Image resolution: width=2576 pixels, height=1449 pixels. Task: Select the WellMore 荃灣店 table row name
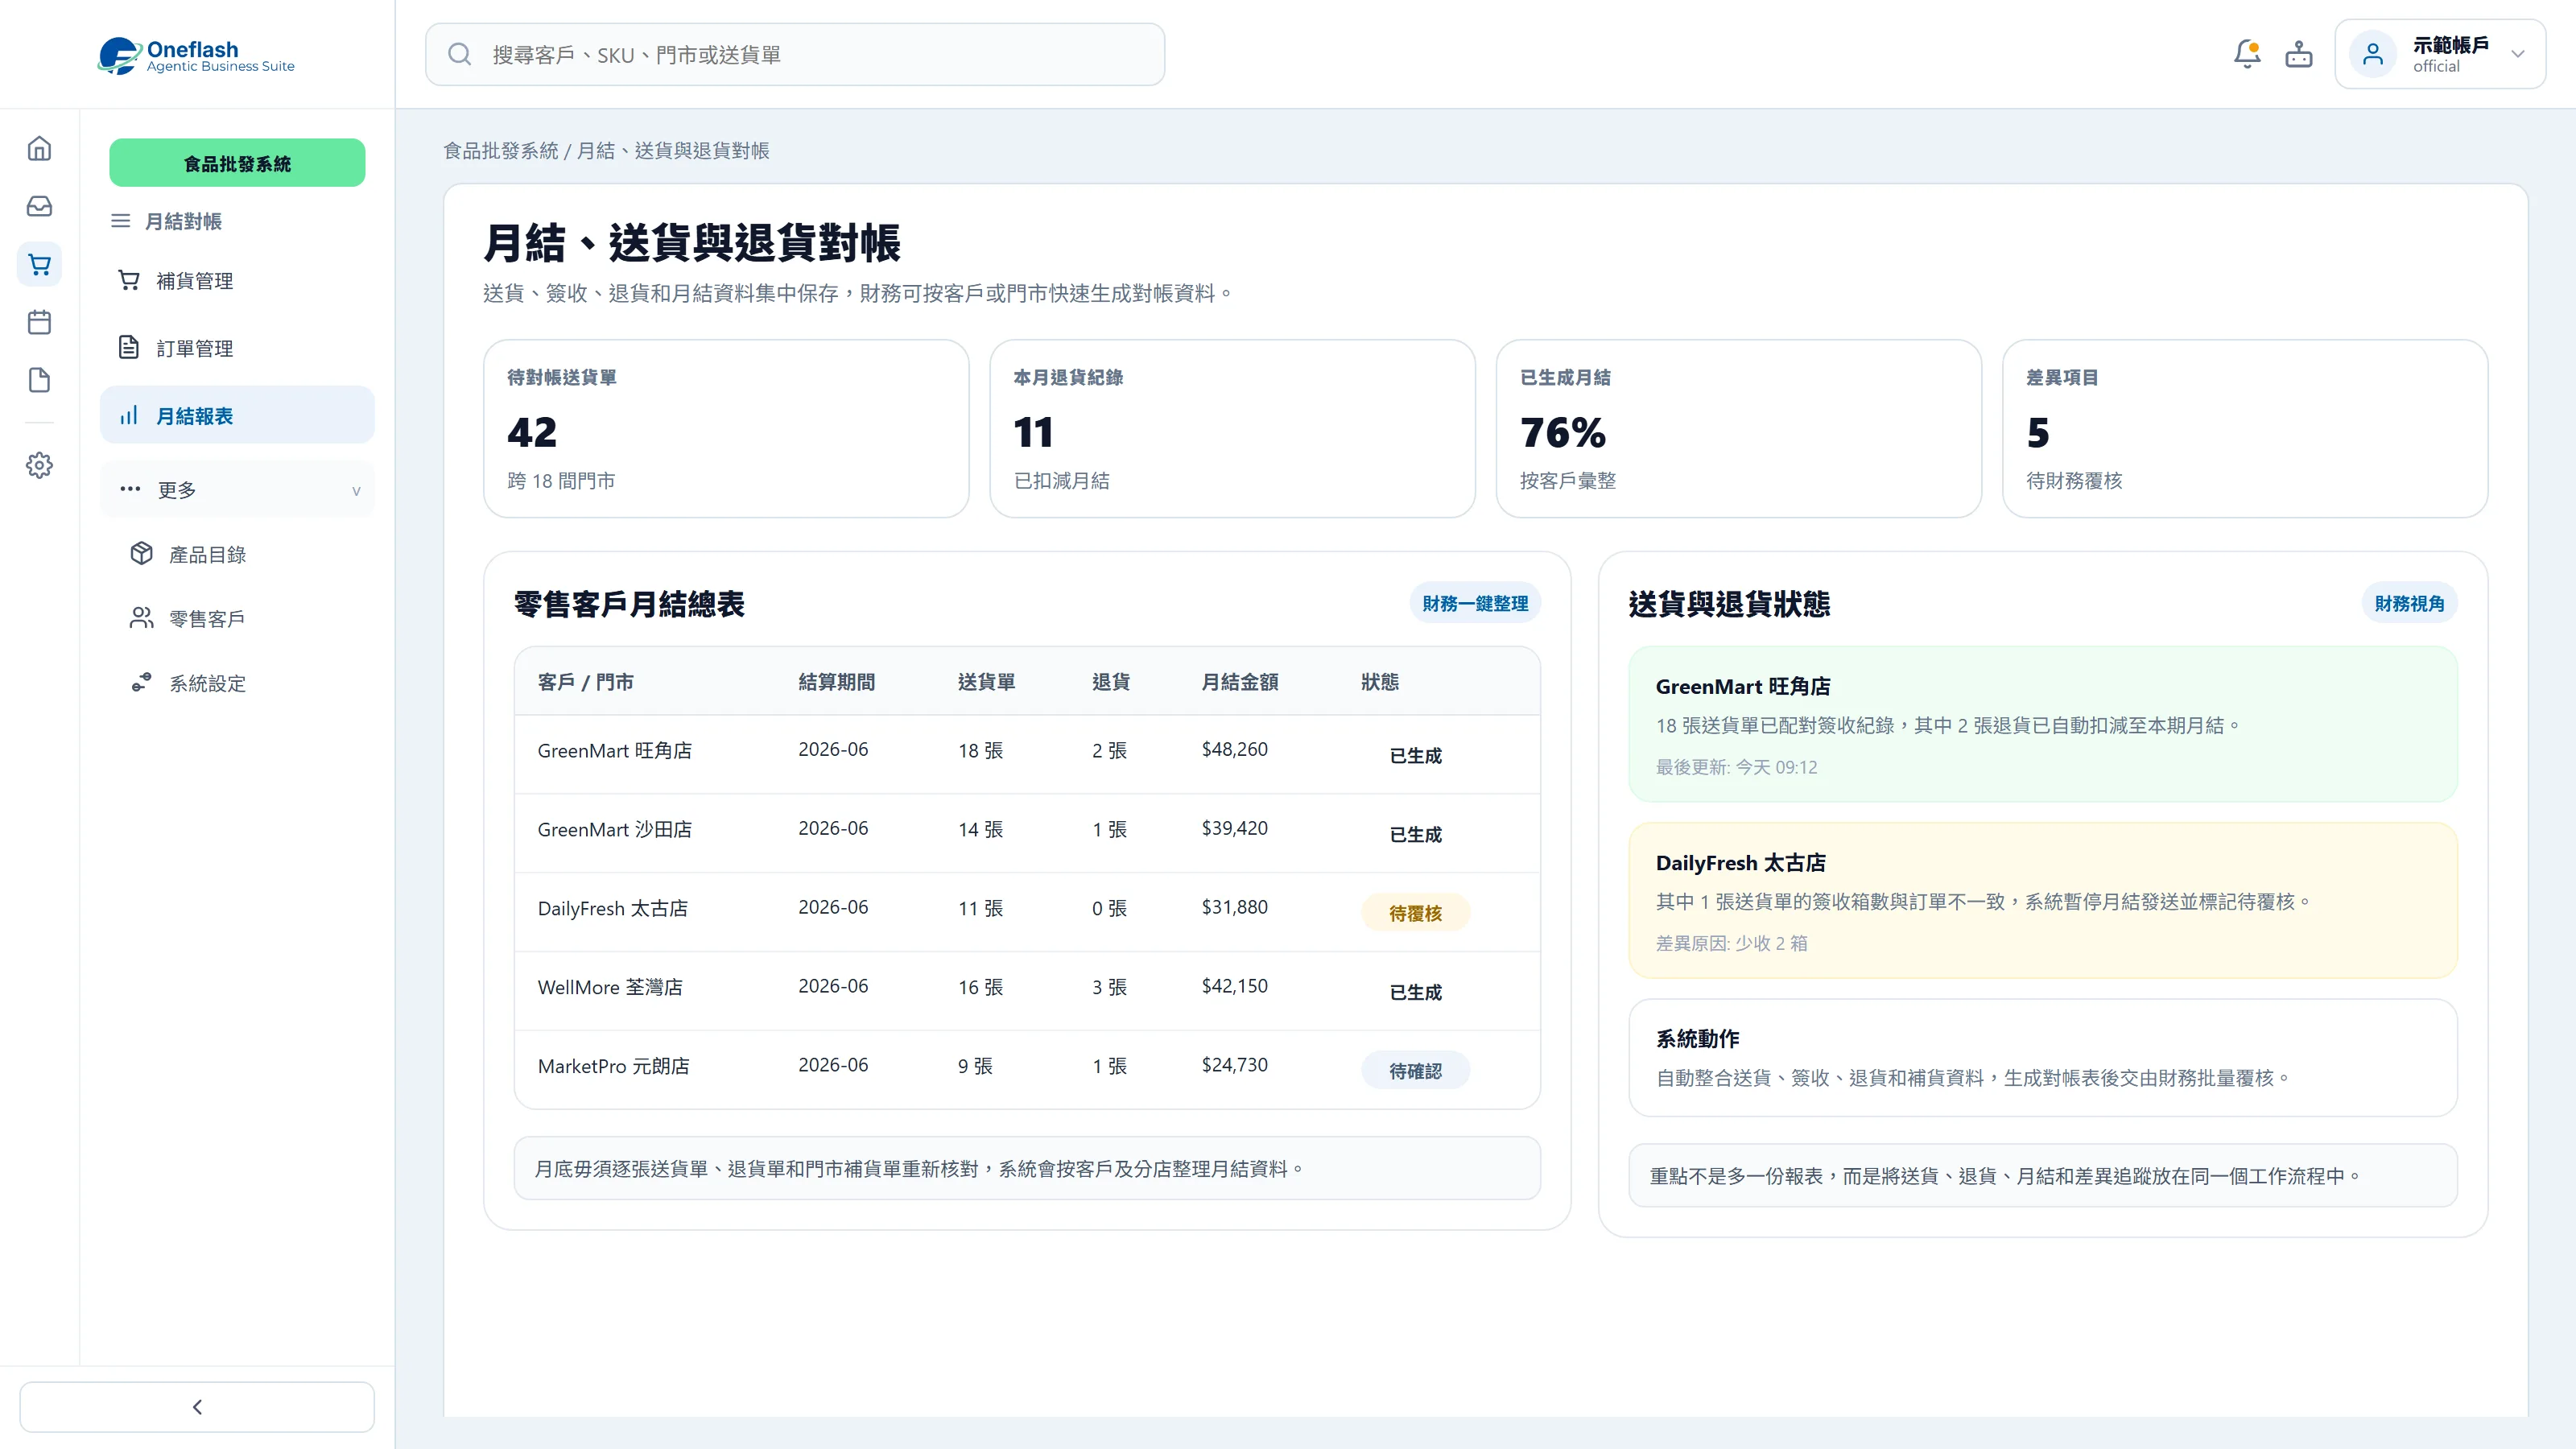pyautogui.click(x=610, y=987)
